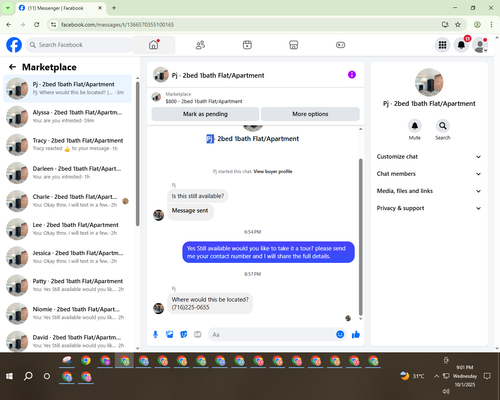The height and width of the screenshot is (400, 500).
Task: Open the emoji picker in message box
Action: 340,334
